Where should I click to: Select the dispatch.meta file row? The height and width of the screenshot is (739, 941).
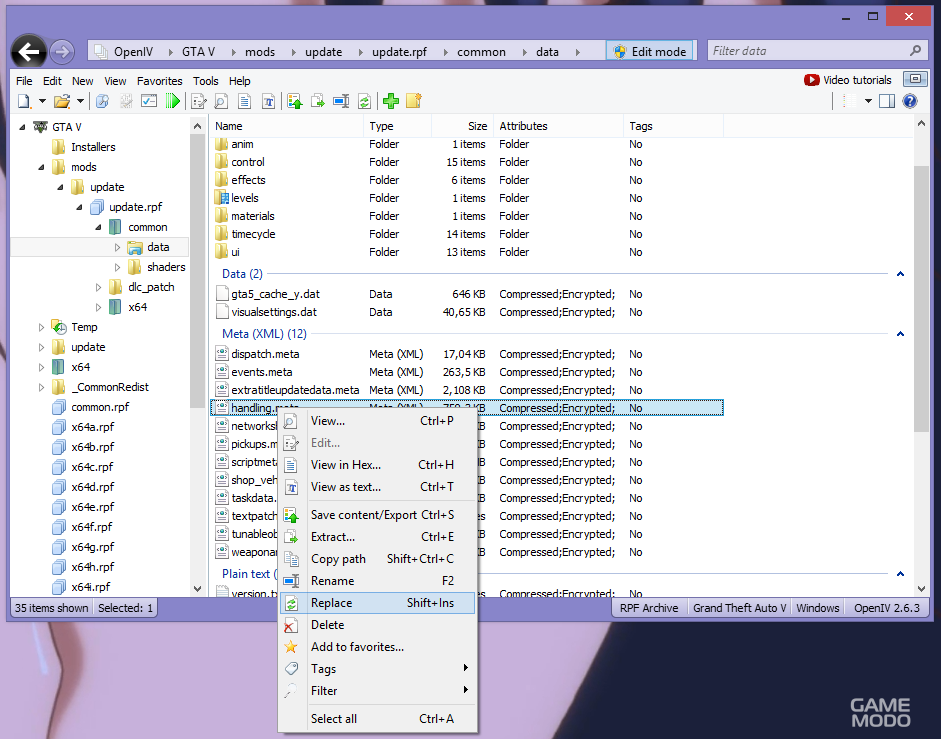click(x=467, y=354)
